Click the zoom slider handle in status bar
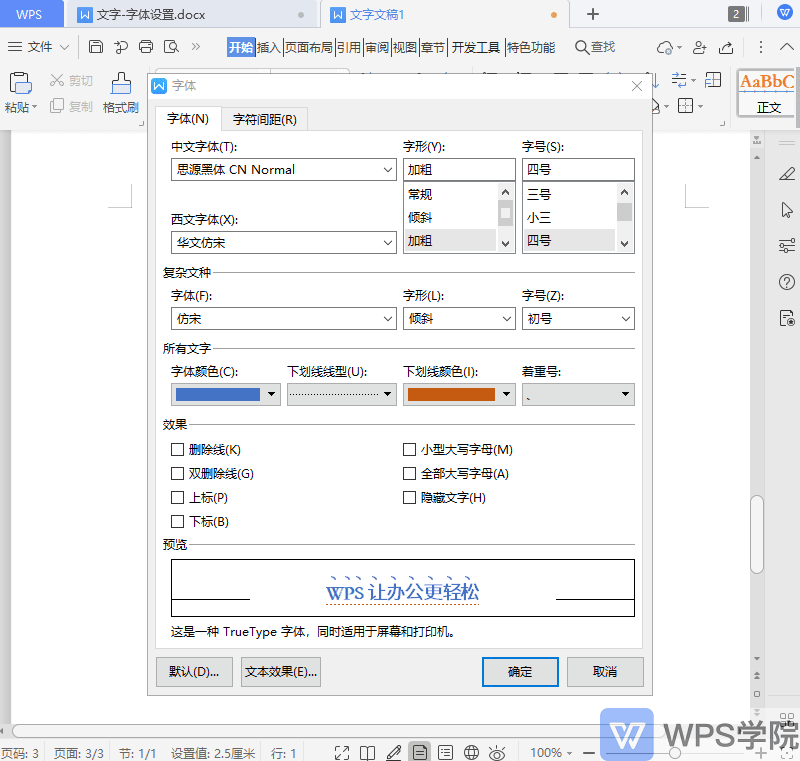The width and height of the screenshot is (800, 761). click(674, 753)
